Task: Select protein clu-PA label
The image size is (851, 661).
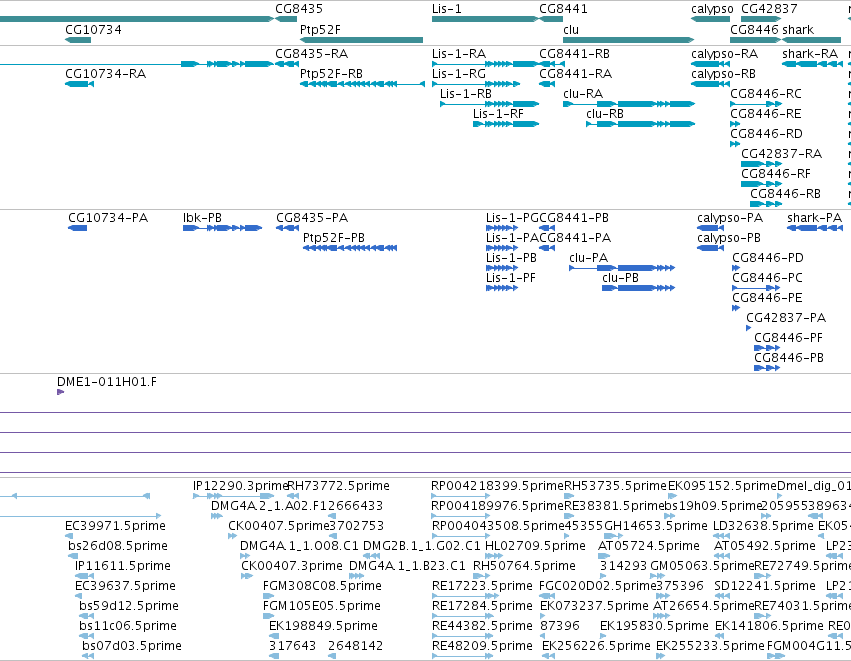Action: pyautogui.click(x=588, y=258)
